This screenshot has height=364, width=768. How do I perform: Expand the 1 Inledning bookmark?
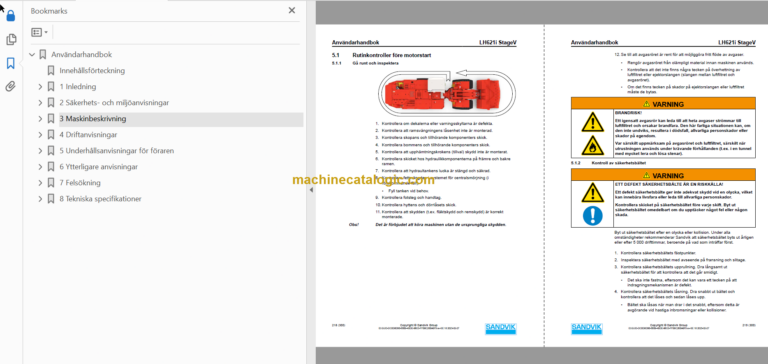coord(40,87)
